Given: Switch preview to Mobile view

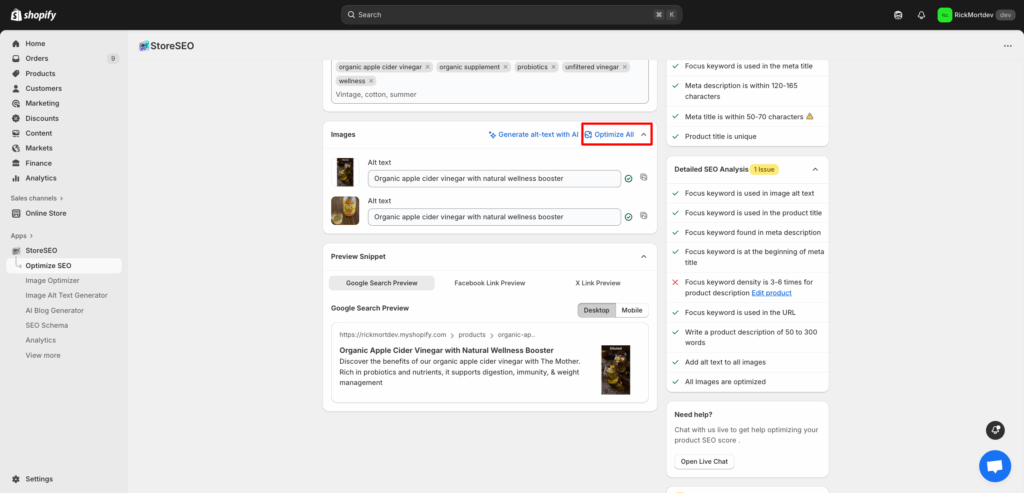Looking at the screenshot, I should [632, 310].
